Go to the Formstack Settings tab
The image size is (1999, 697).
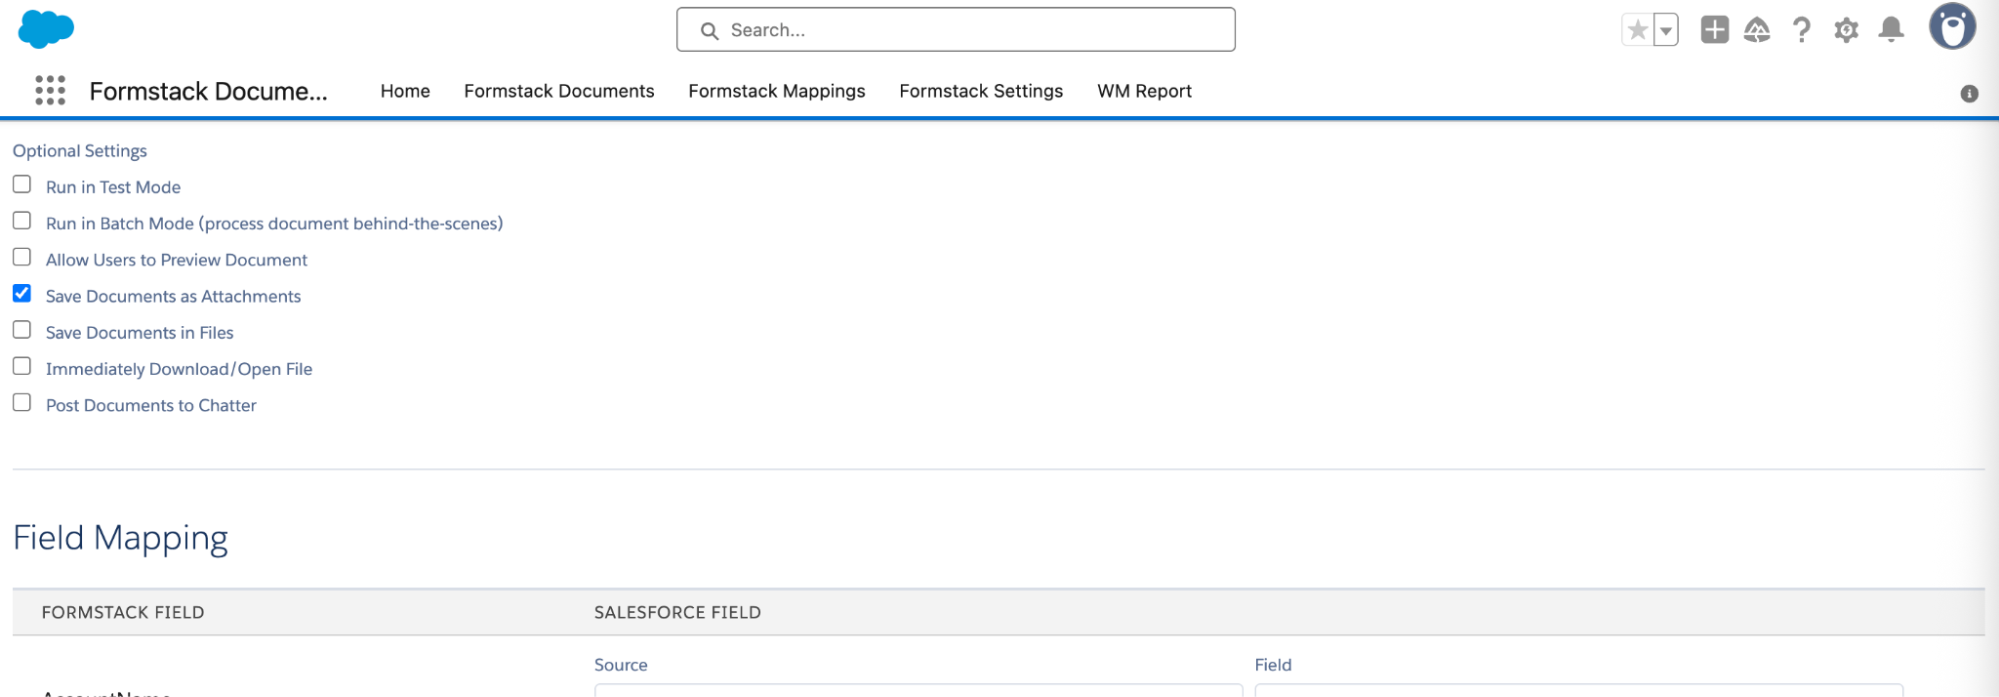coord(980,91)
